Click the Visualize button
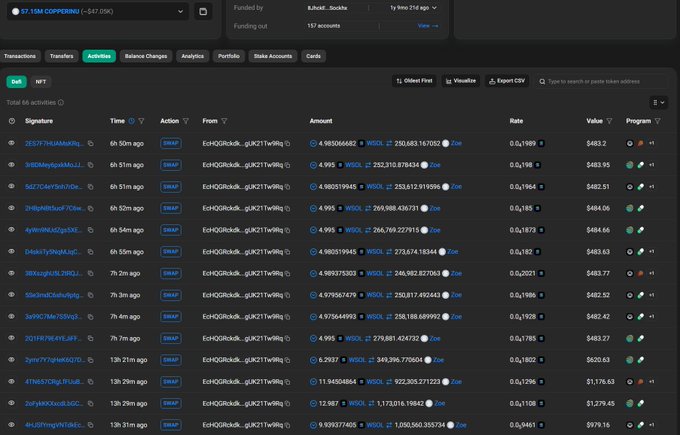The width and height of the screenshot is (680, 435). pyautogui.click(x=461, y=81)
